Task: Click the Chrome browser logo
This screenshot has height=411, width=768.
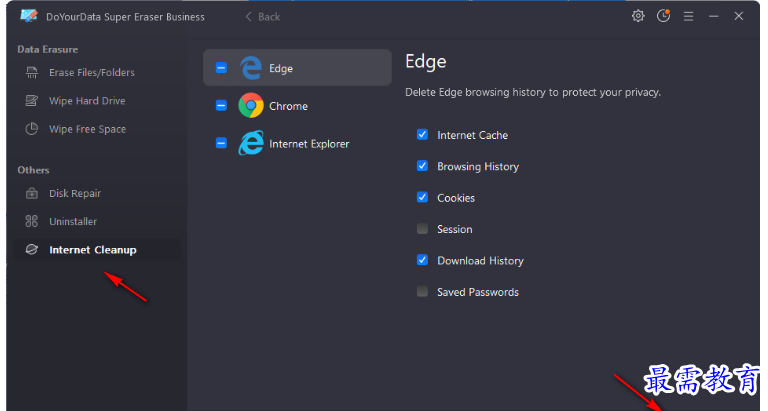Action: tap(251, 105)
